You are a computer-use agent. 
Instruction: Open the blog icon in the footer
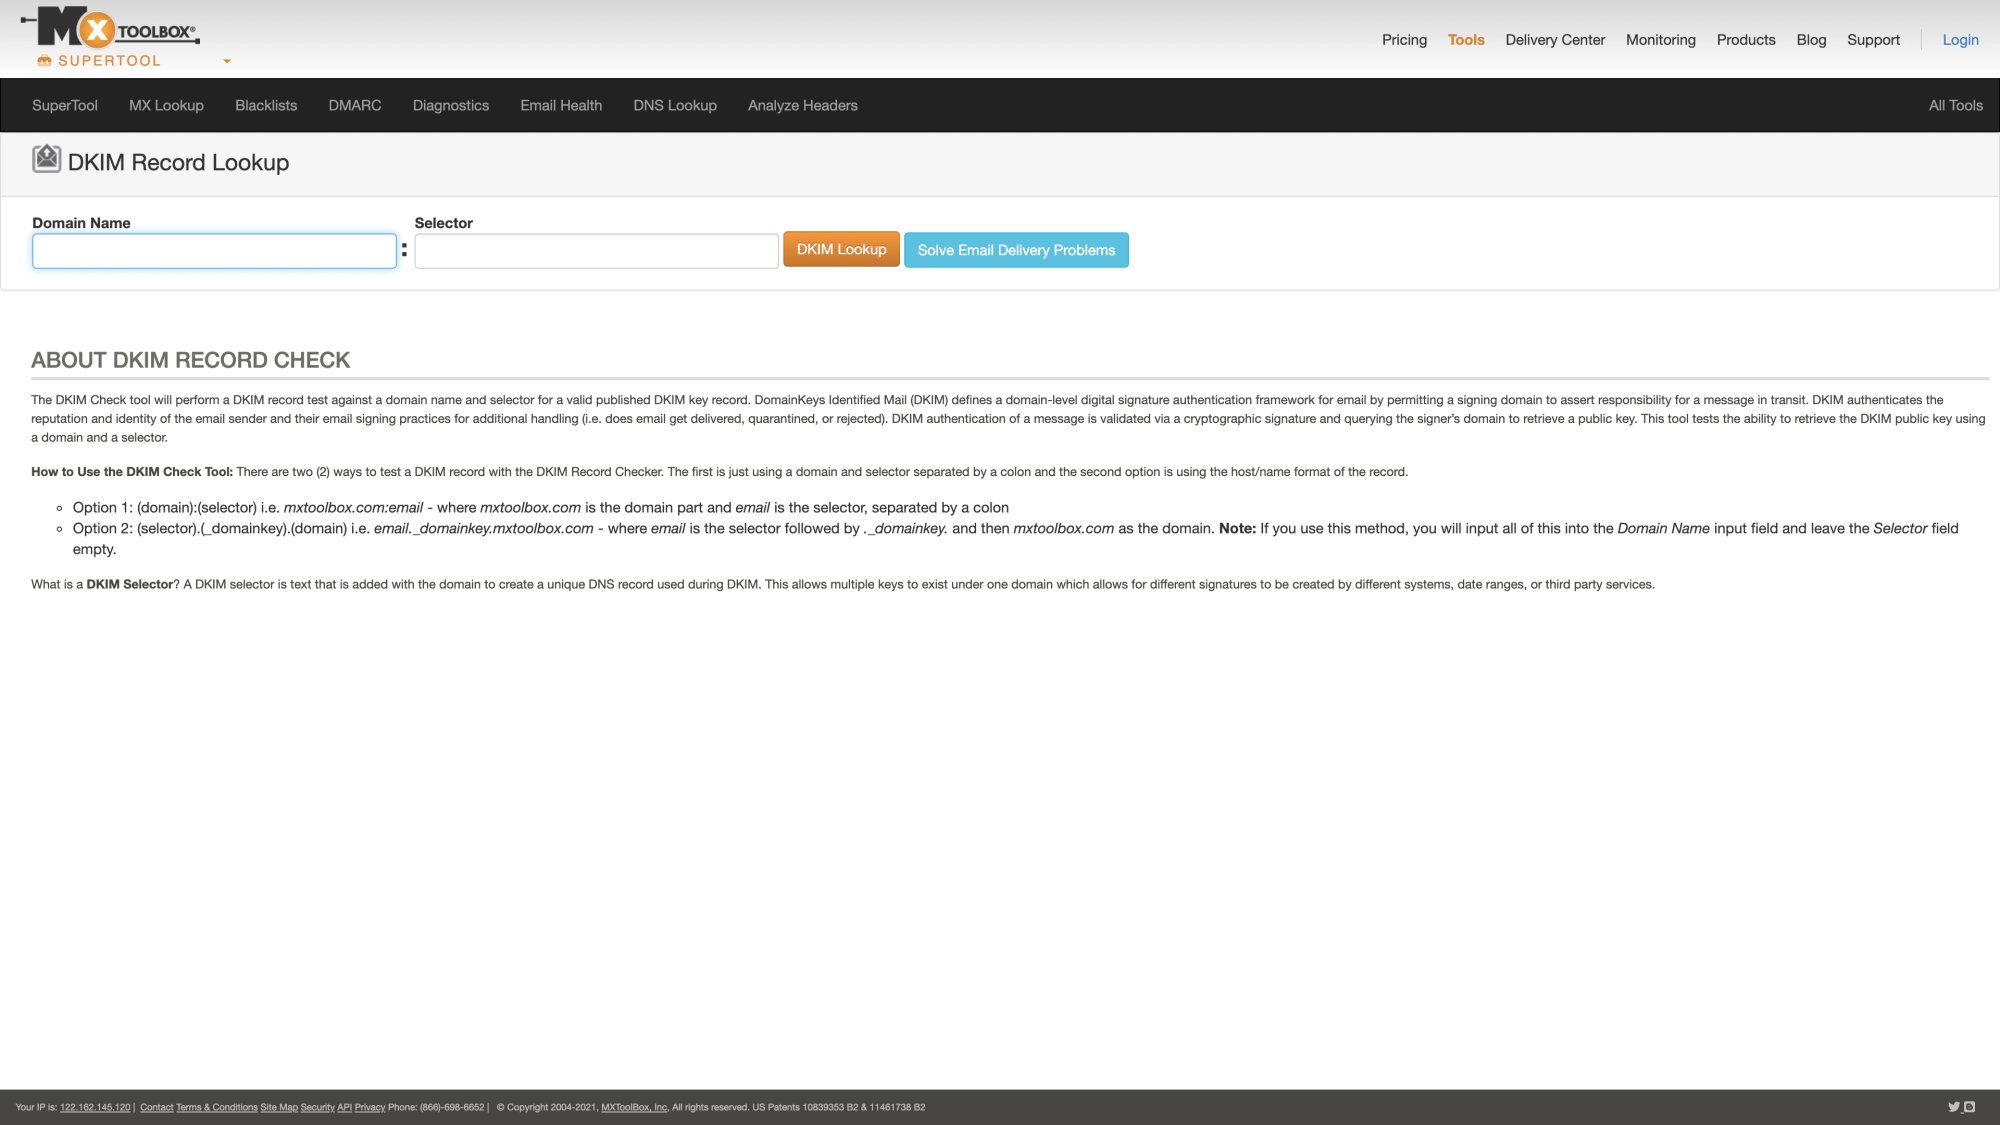tap(1968, 1107)
